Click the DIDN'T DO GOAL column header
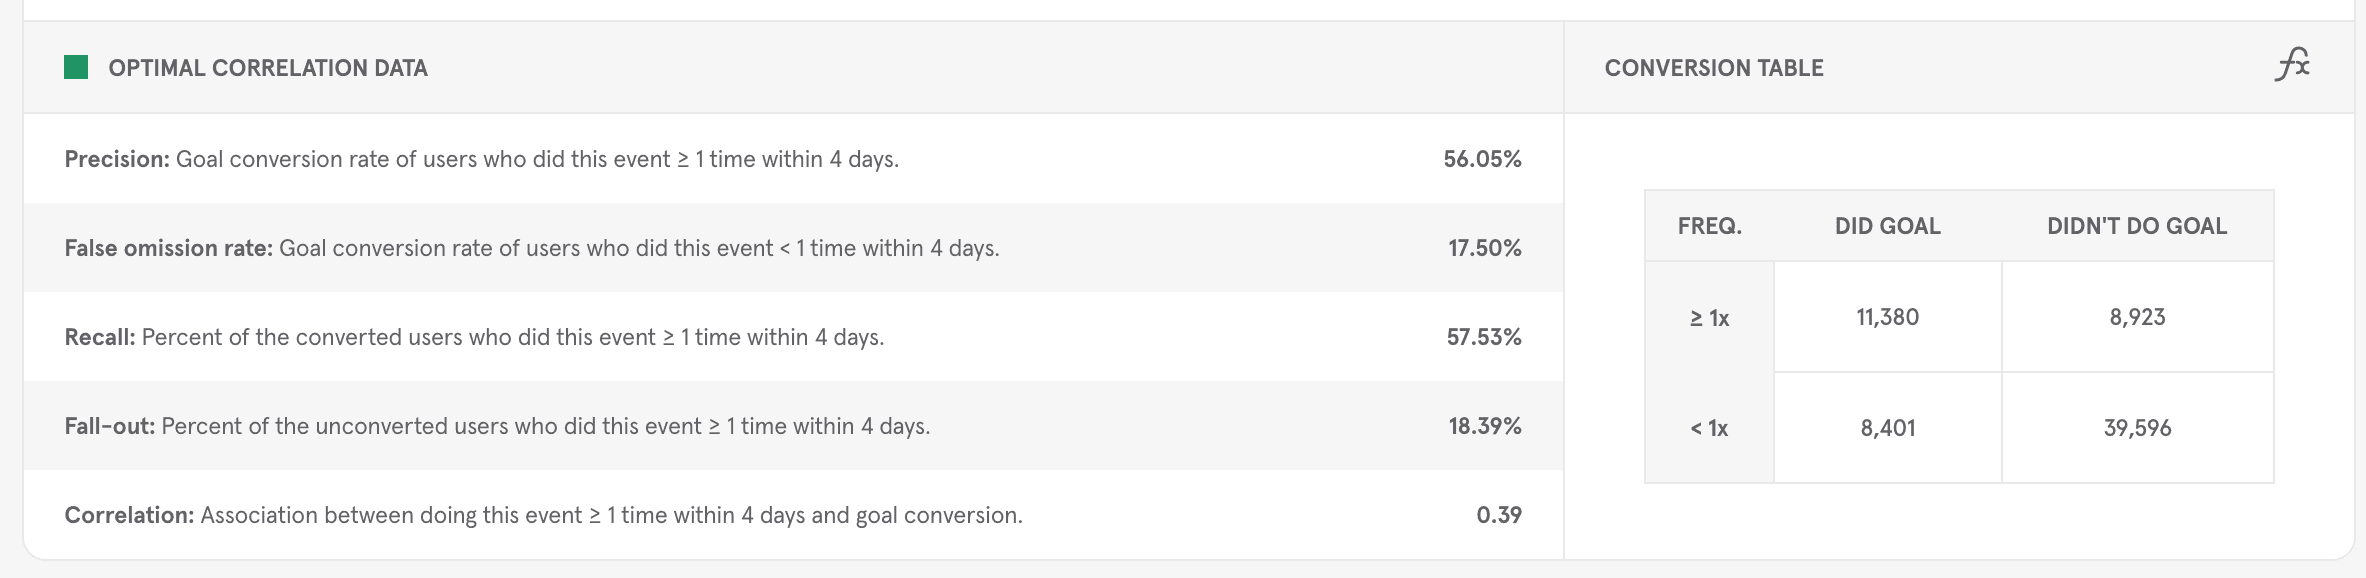 coord(2139,226)
